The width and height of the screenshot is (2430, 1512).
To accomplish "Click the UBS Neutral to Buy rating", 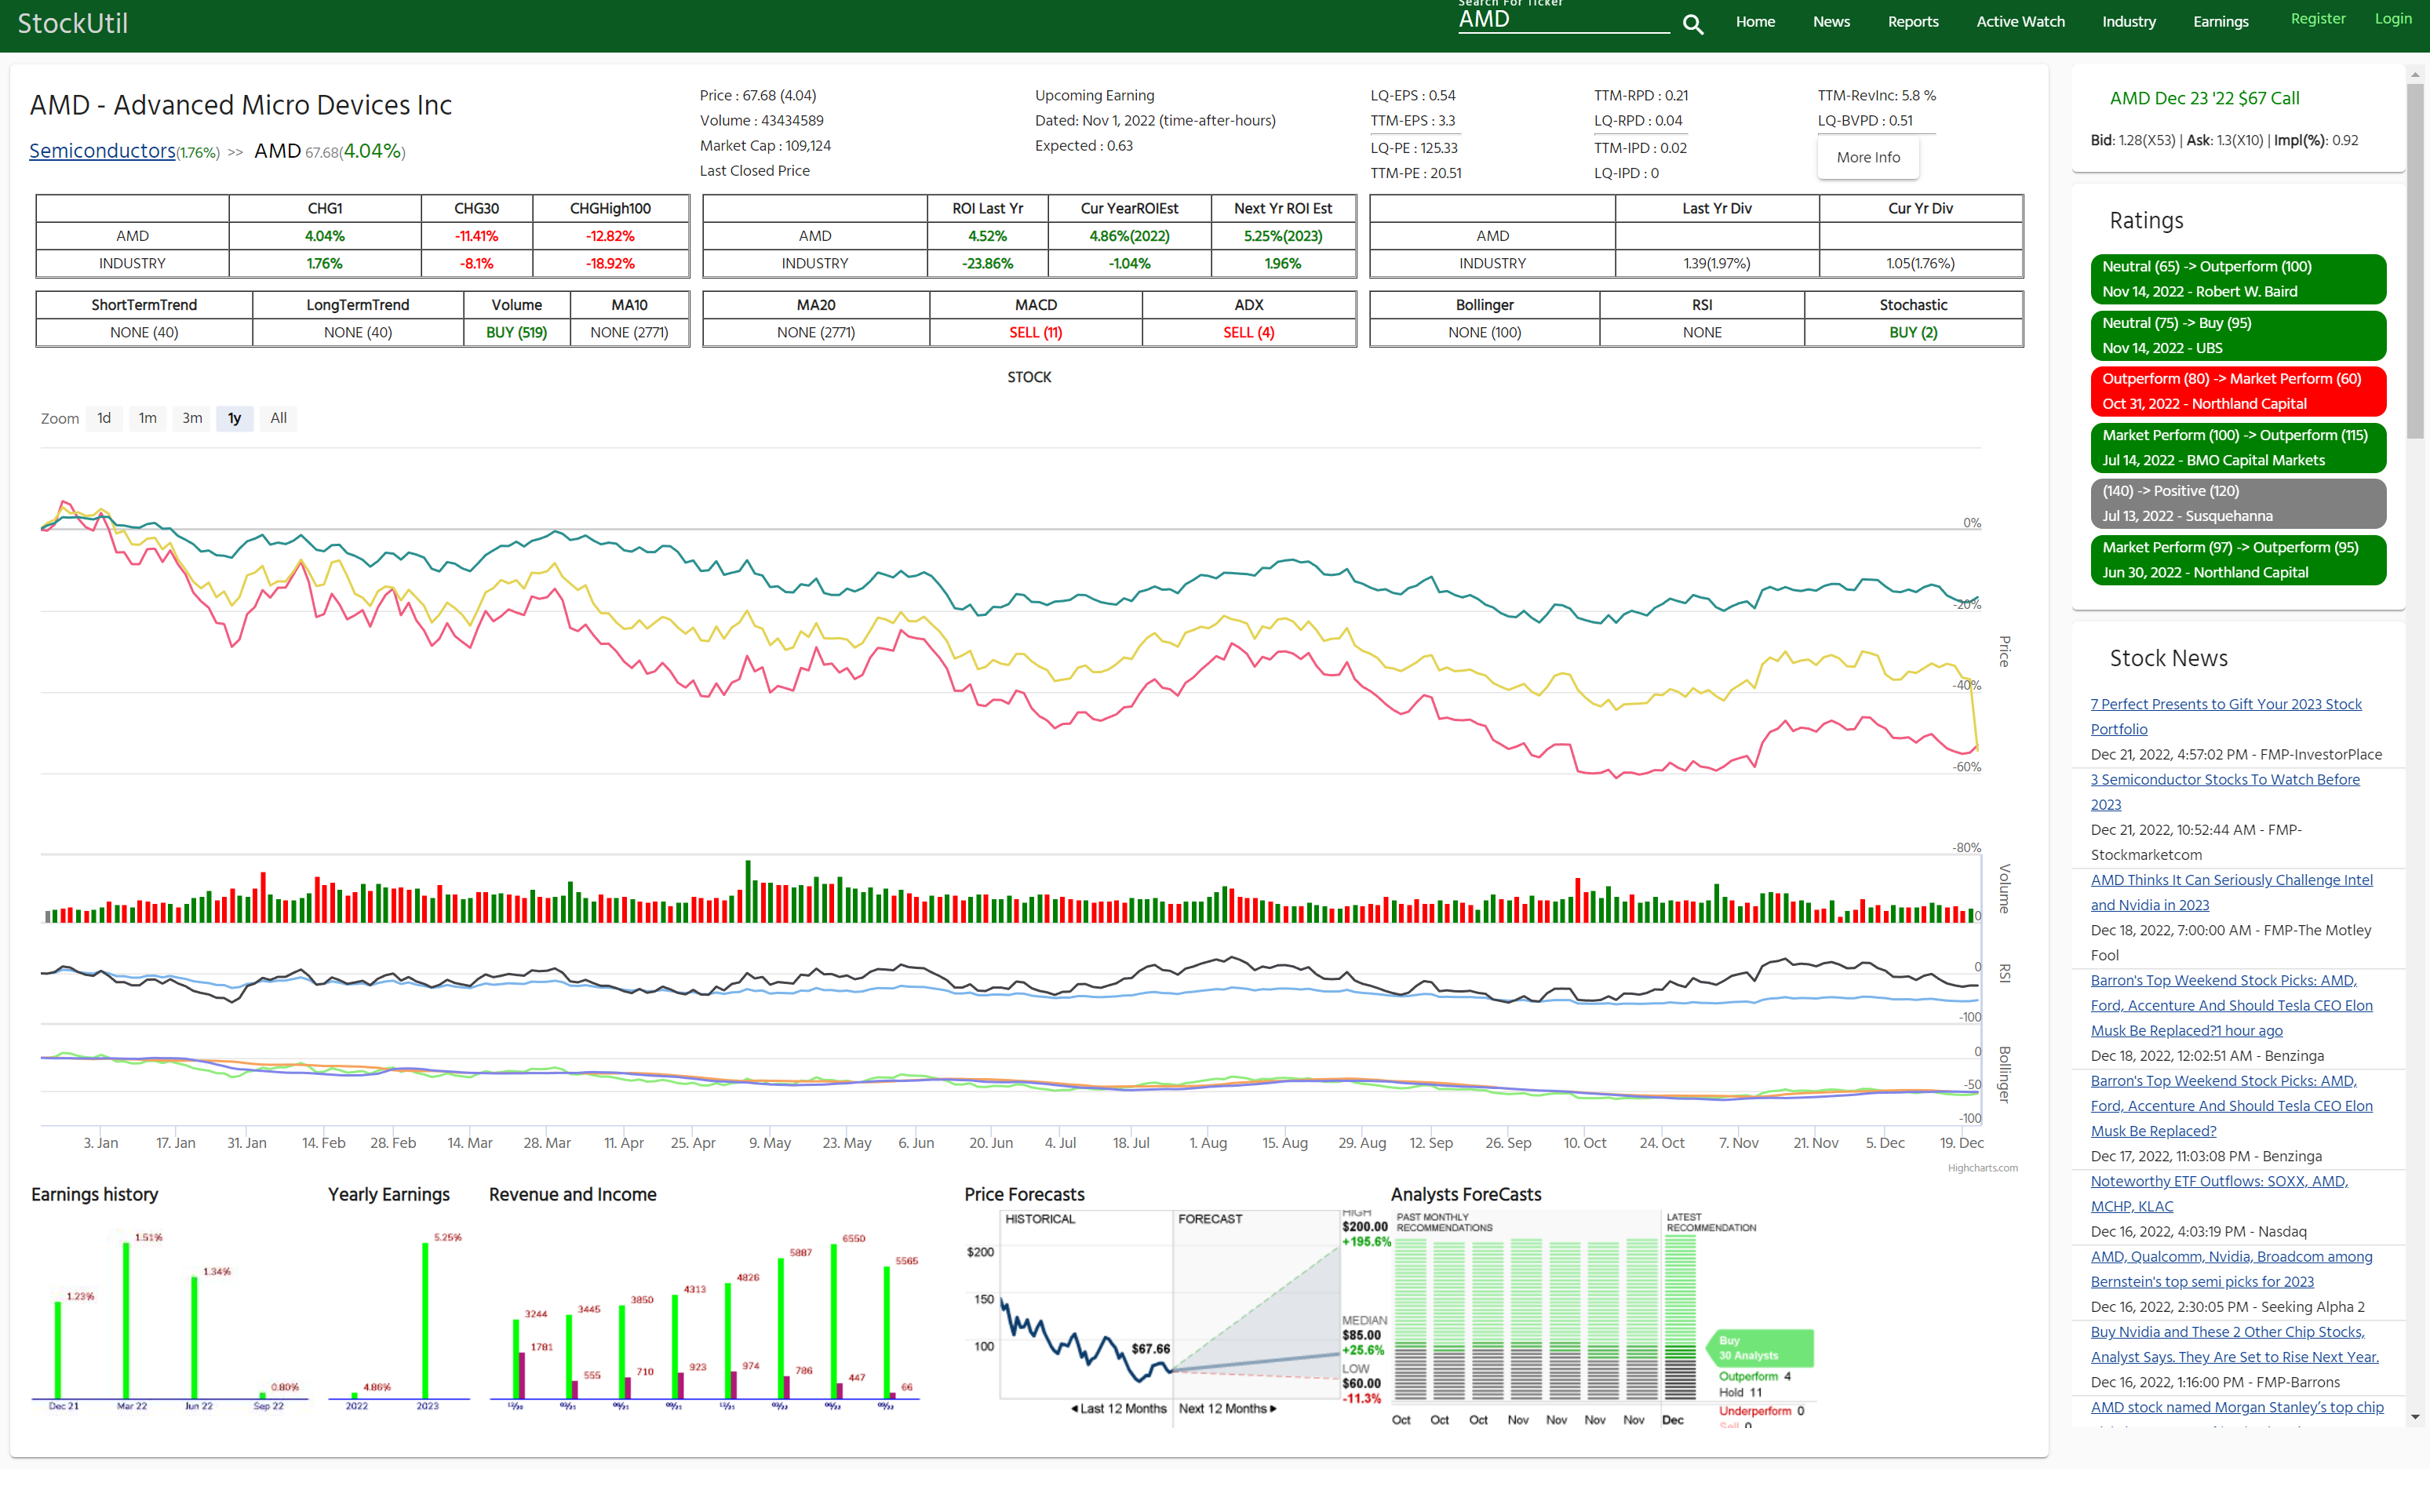I will coord(2238,336).
